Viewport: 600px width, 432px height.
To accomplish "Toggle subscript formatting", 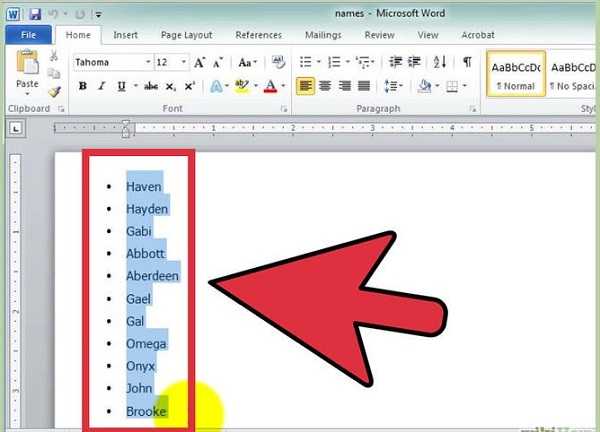I will coord(170,86).
